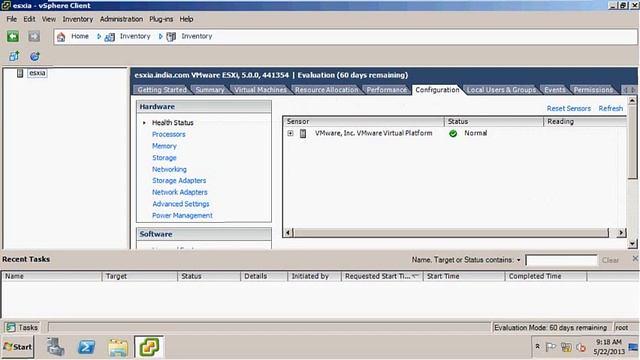Click the green Normal status check icon
Viewport: 640px width, 360px height.
453,133
